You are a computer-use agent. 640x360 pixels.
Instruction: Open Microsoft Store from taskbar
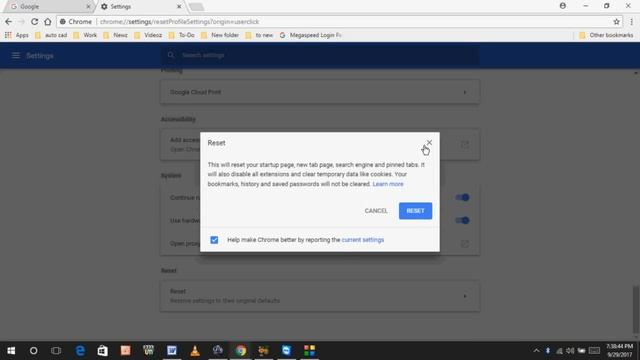click(x=102, y=351)
